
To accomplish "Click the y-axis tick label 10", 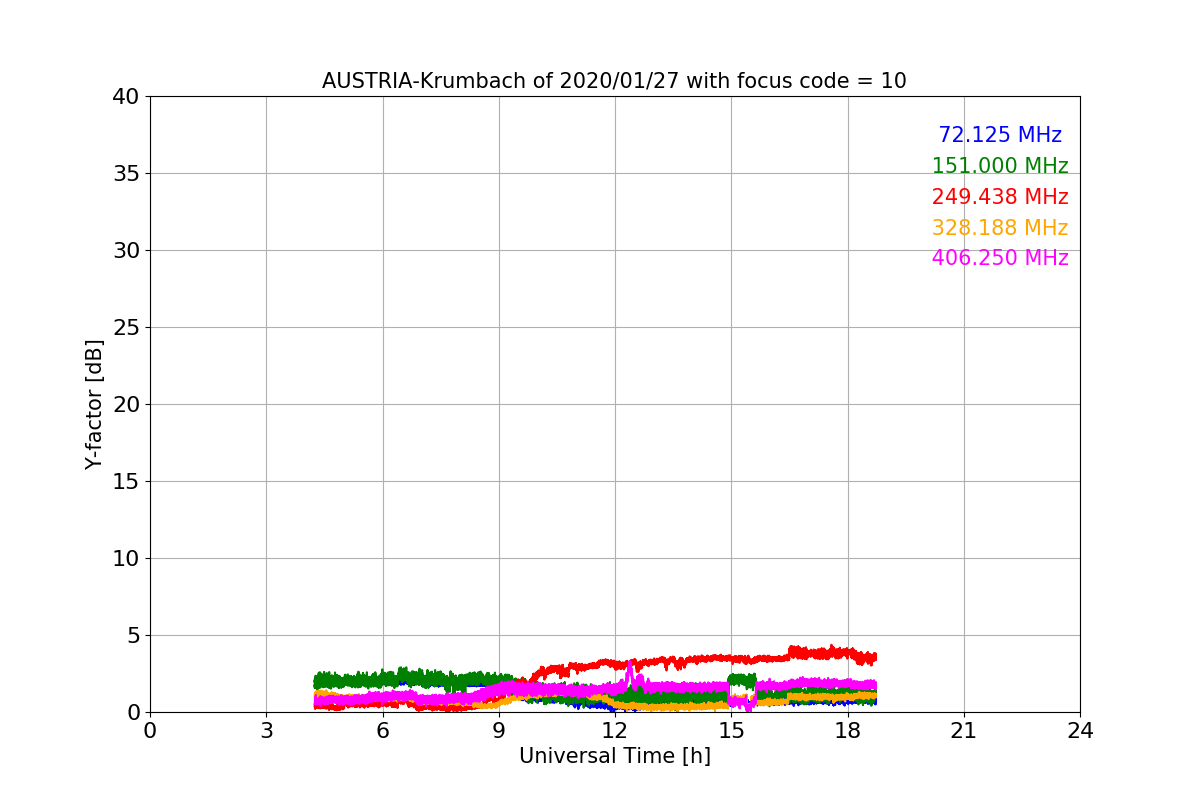I will click(x=125, y=559).
